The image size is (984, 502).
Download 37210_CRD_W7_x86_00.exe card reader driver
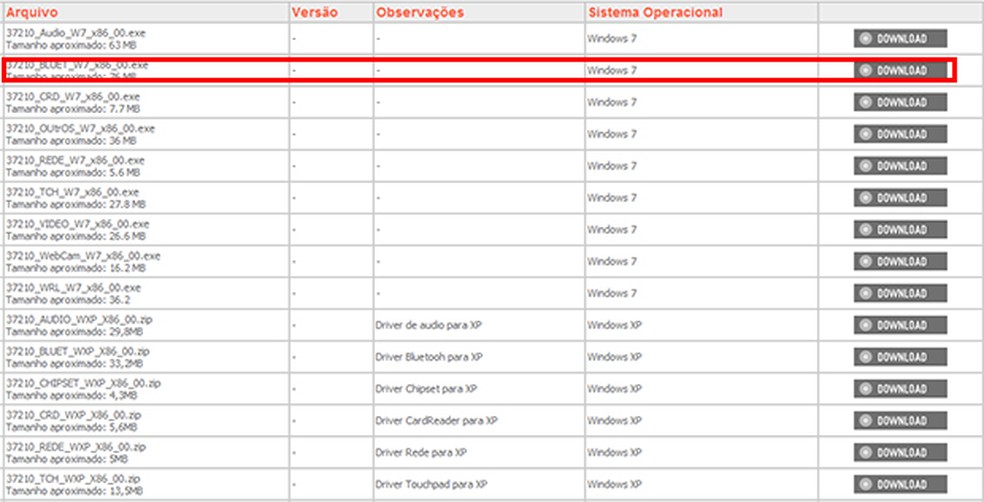(x=900, y=102)
